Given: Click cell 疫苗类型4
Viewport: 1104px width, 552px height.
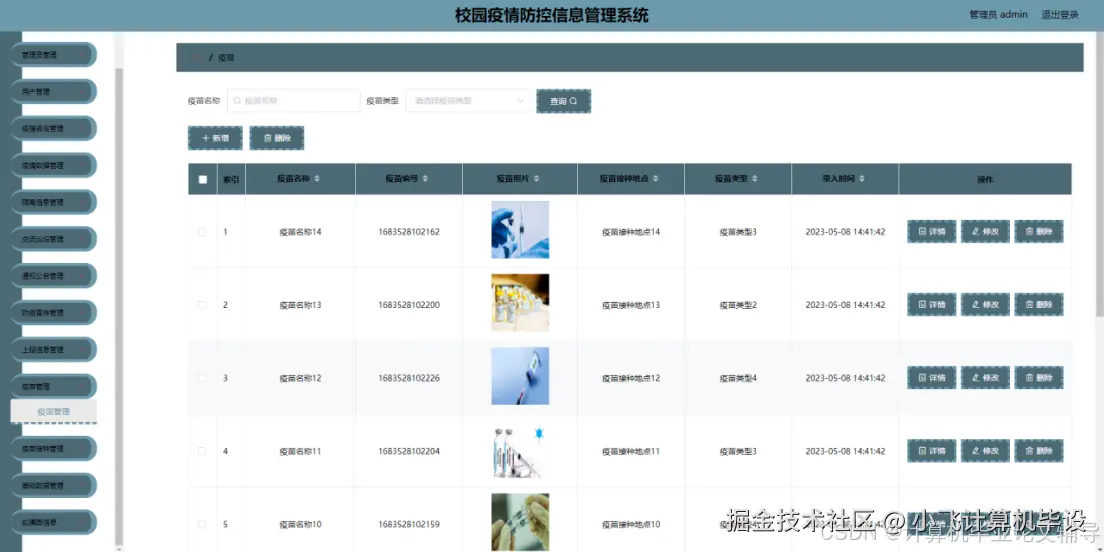Looking at the screenshot, I should pyautogui.click(x=738, y=378).
